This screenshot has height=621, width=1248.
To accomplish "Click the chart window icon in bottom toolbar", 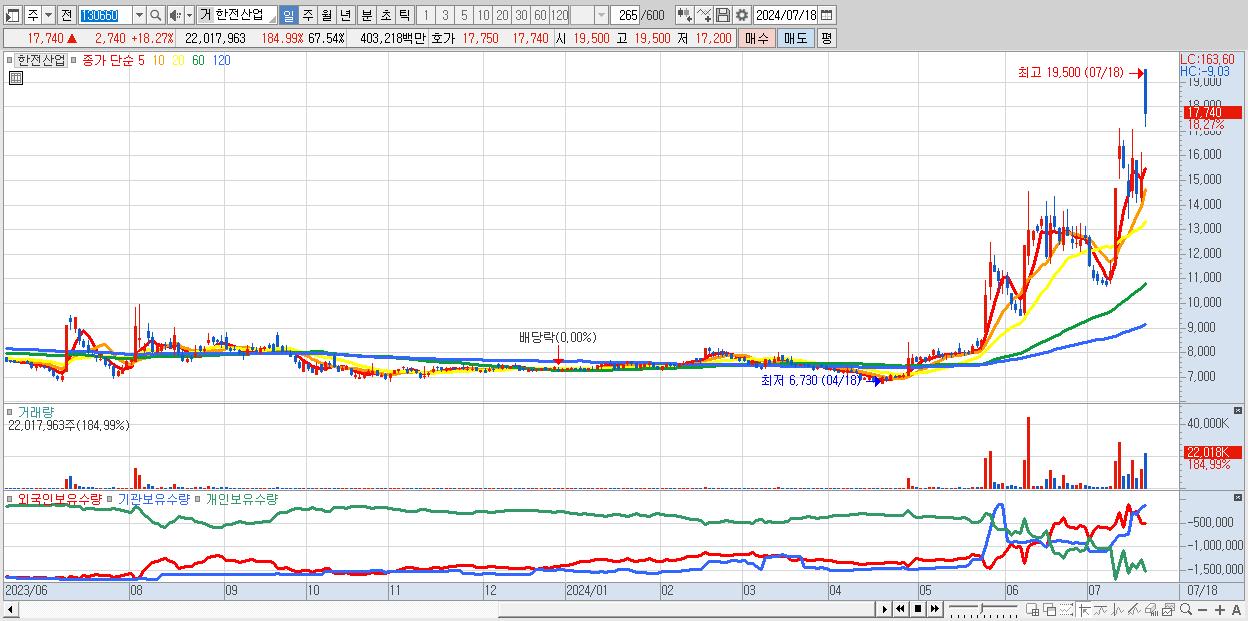I will (1168, 609).
